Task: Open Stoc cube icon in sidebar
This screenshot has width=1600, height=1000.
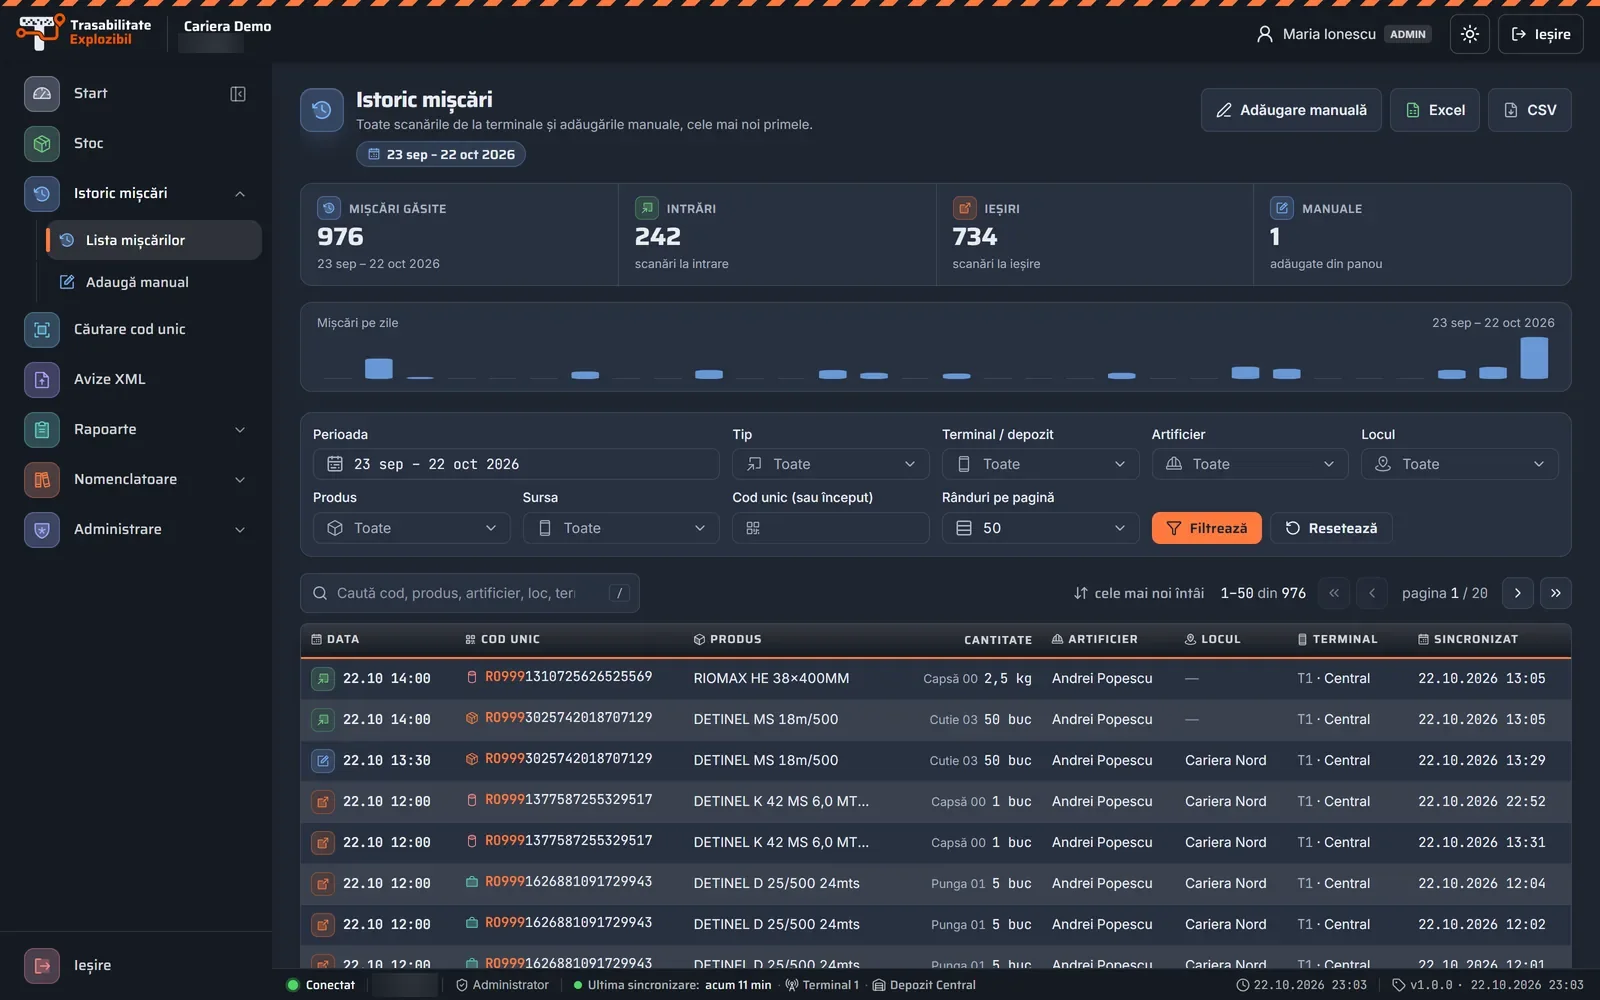Action: coord(42,144)
